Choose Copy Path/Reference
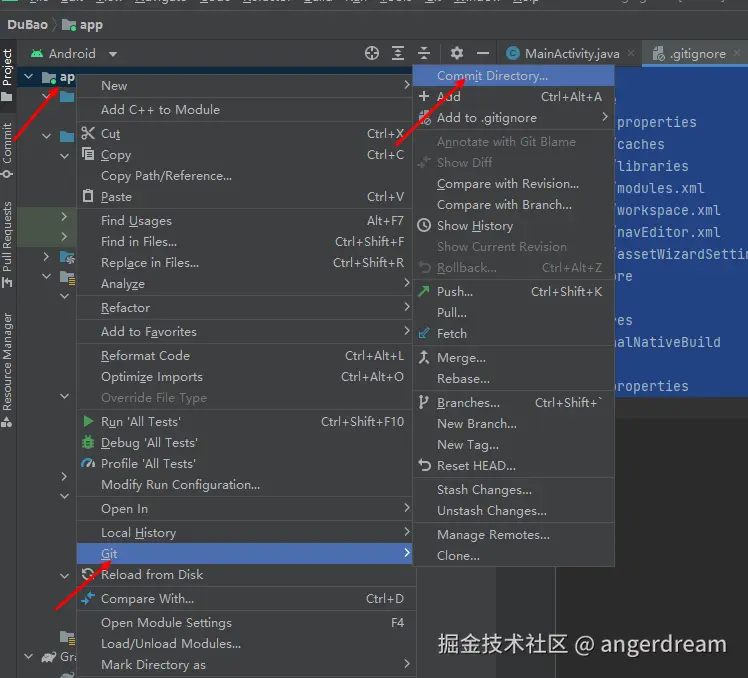The width and height of the screenshot is (748, 678). pyautogui.click(x=244, y=176)
